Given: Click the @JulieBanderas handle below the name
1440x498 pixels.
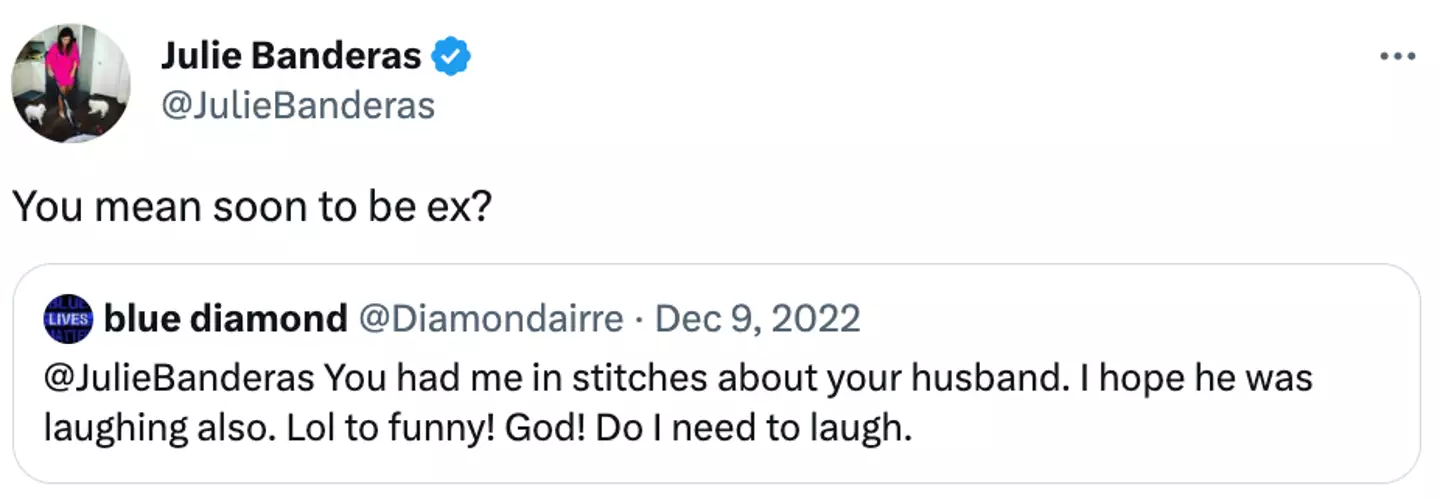Looking at the screenshot, I should (x=297, y=105).
